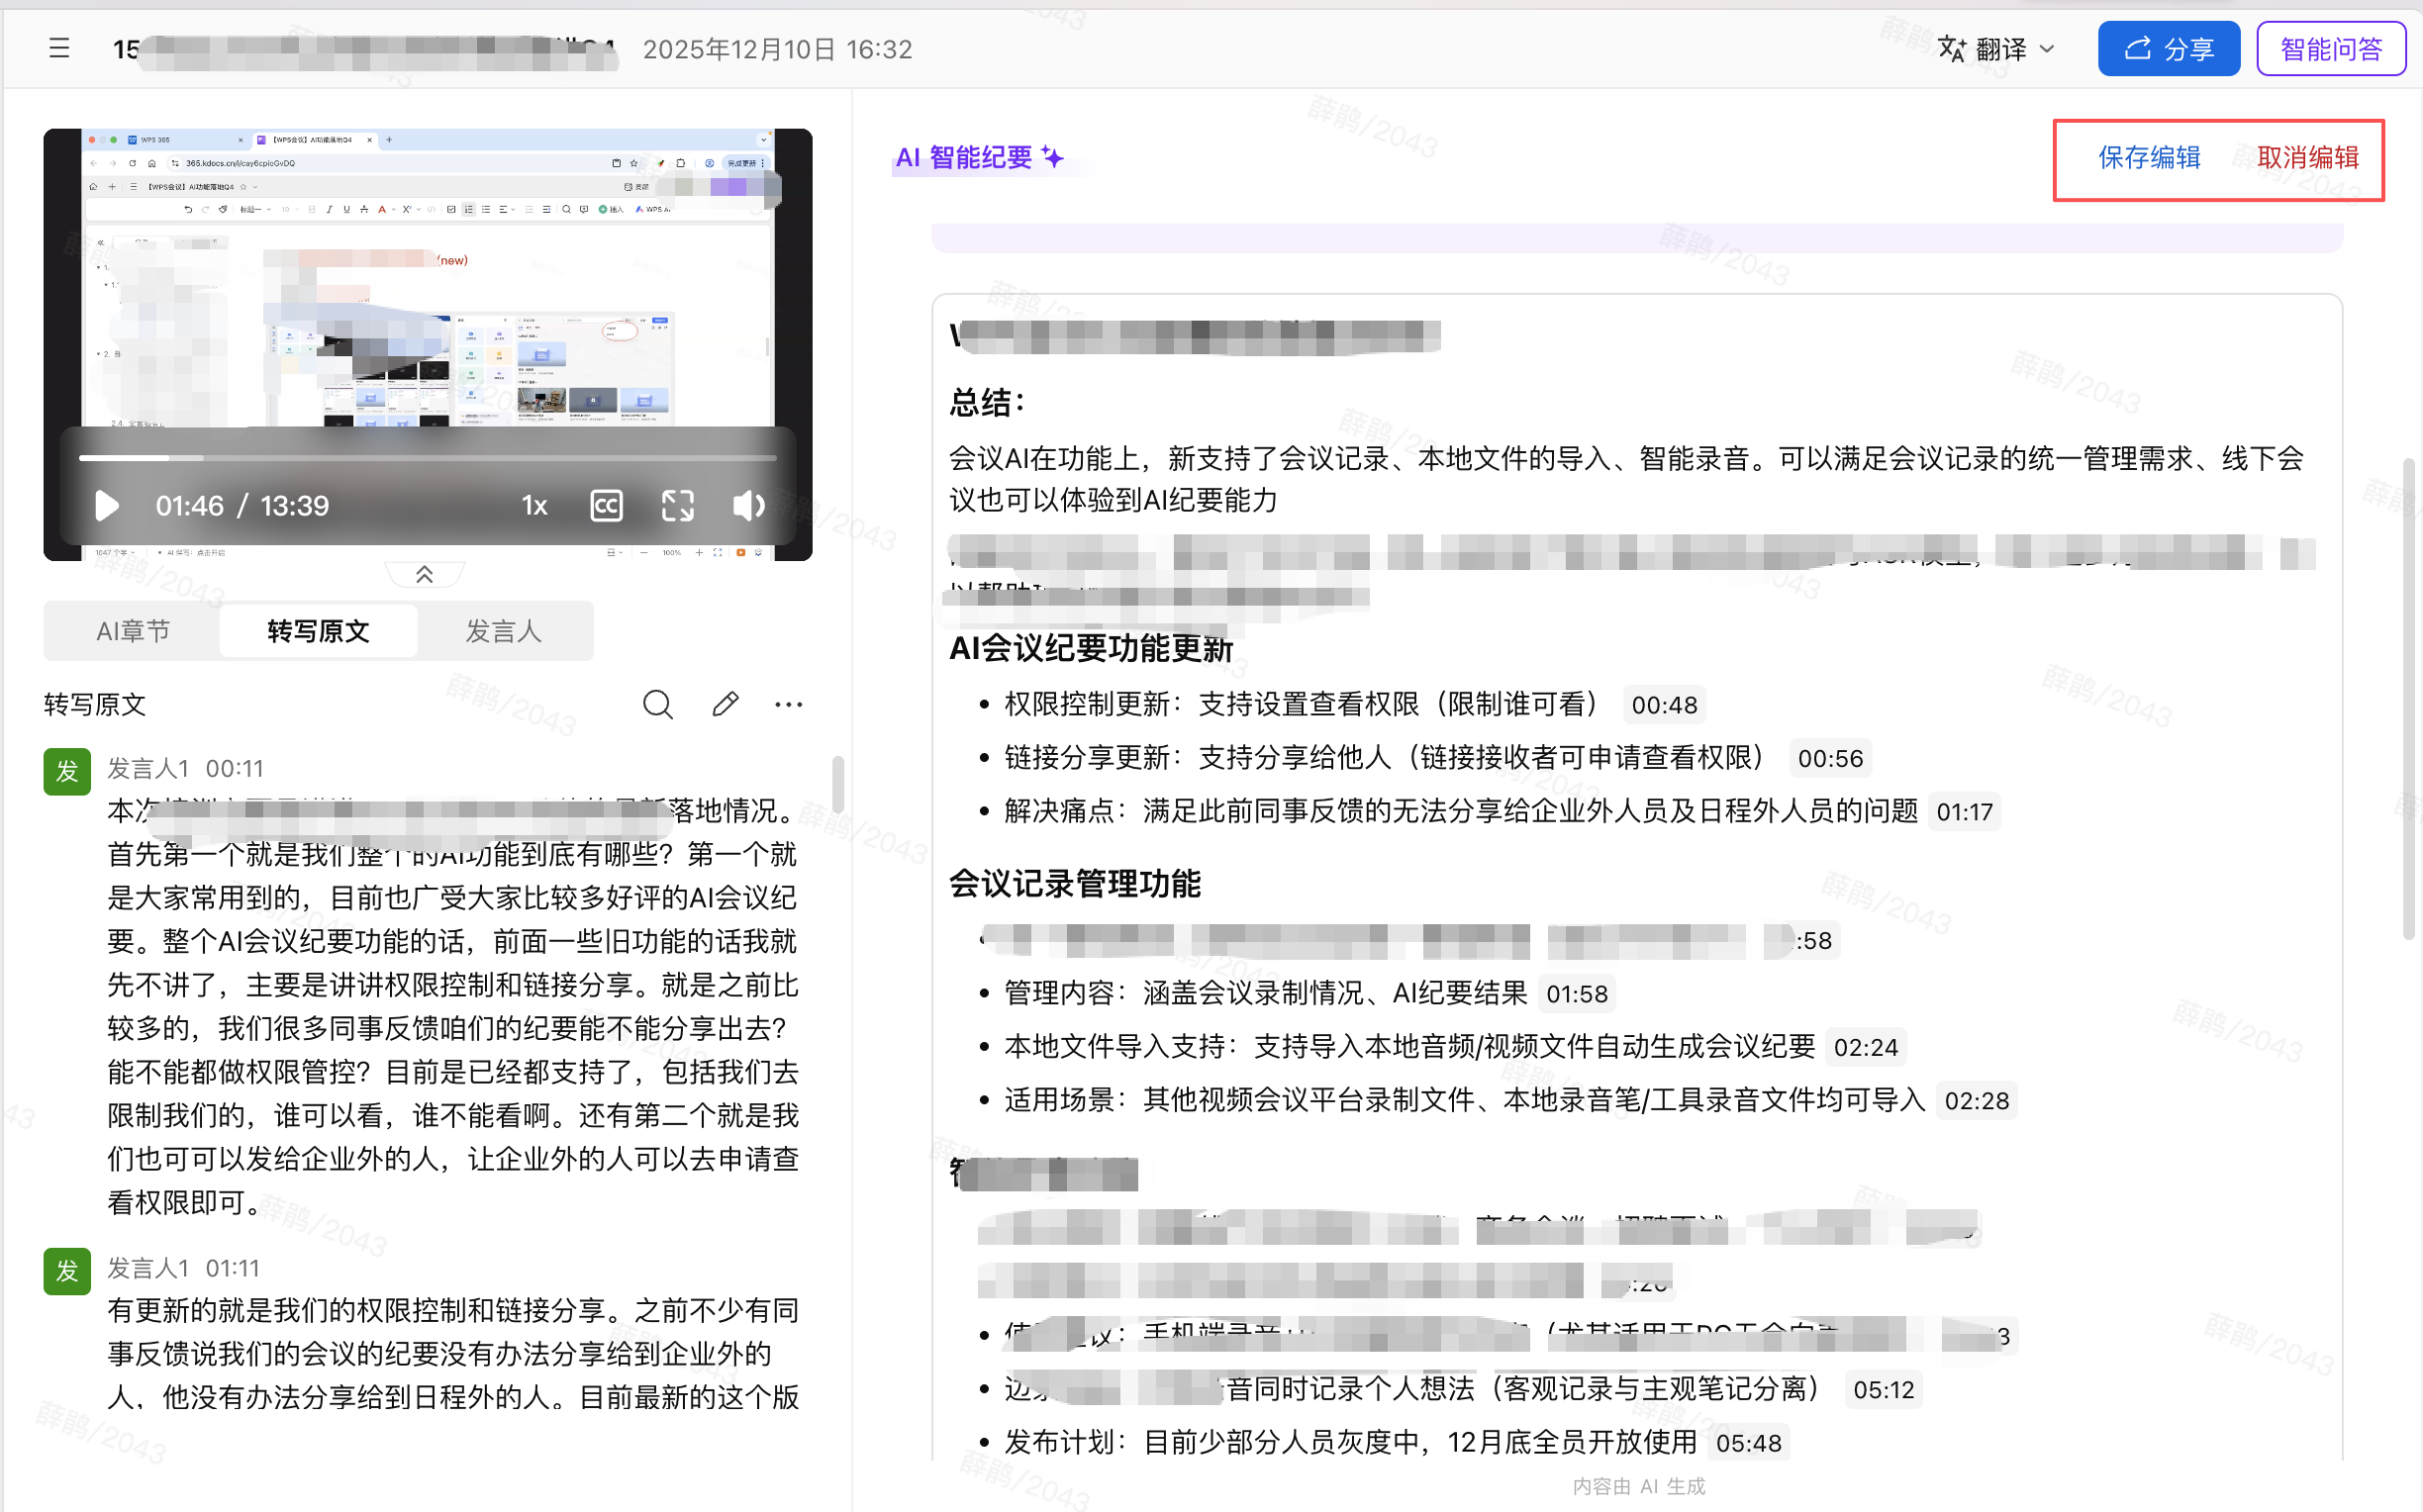Click the 分享 share button

click(2168, 48)
